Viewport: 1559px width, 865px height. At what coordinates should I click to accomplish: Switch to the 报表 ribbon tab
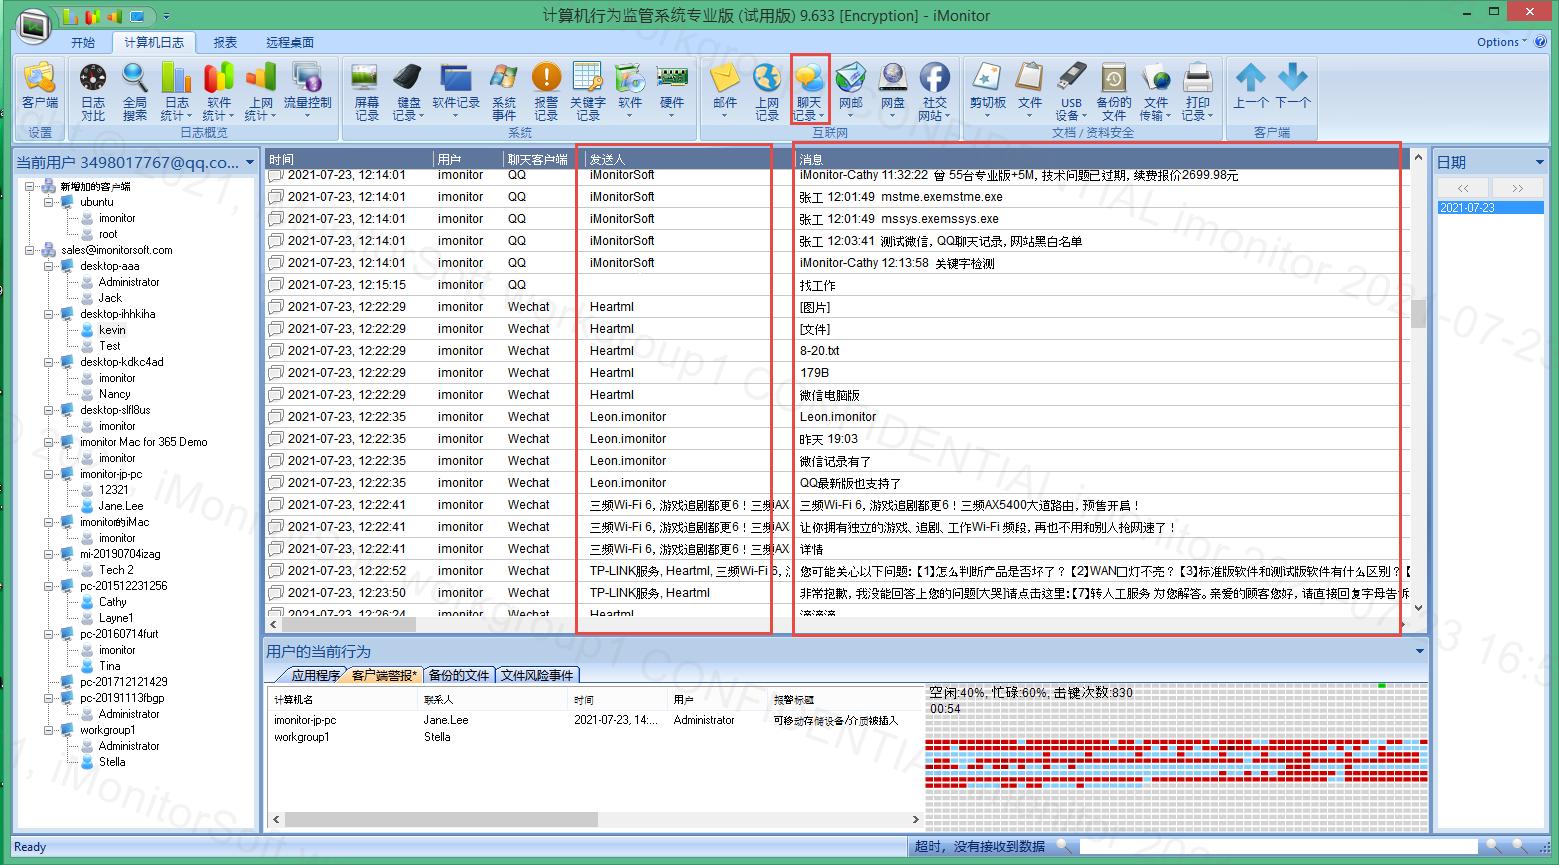225,42
